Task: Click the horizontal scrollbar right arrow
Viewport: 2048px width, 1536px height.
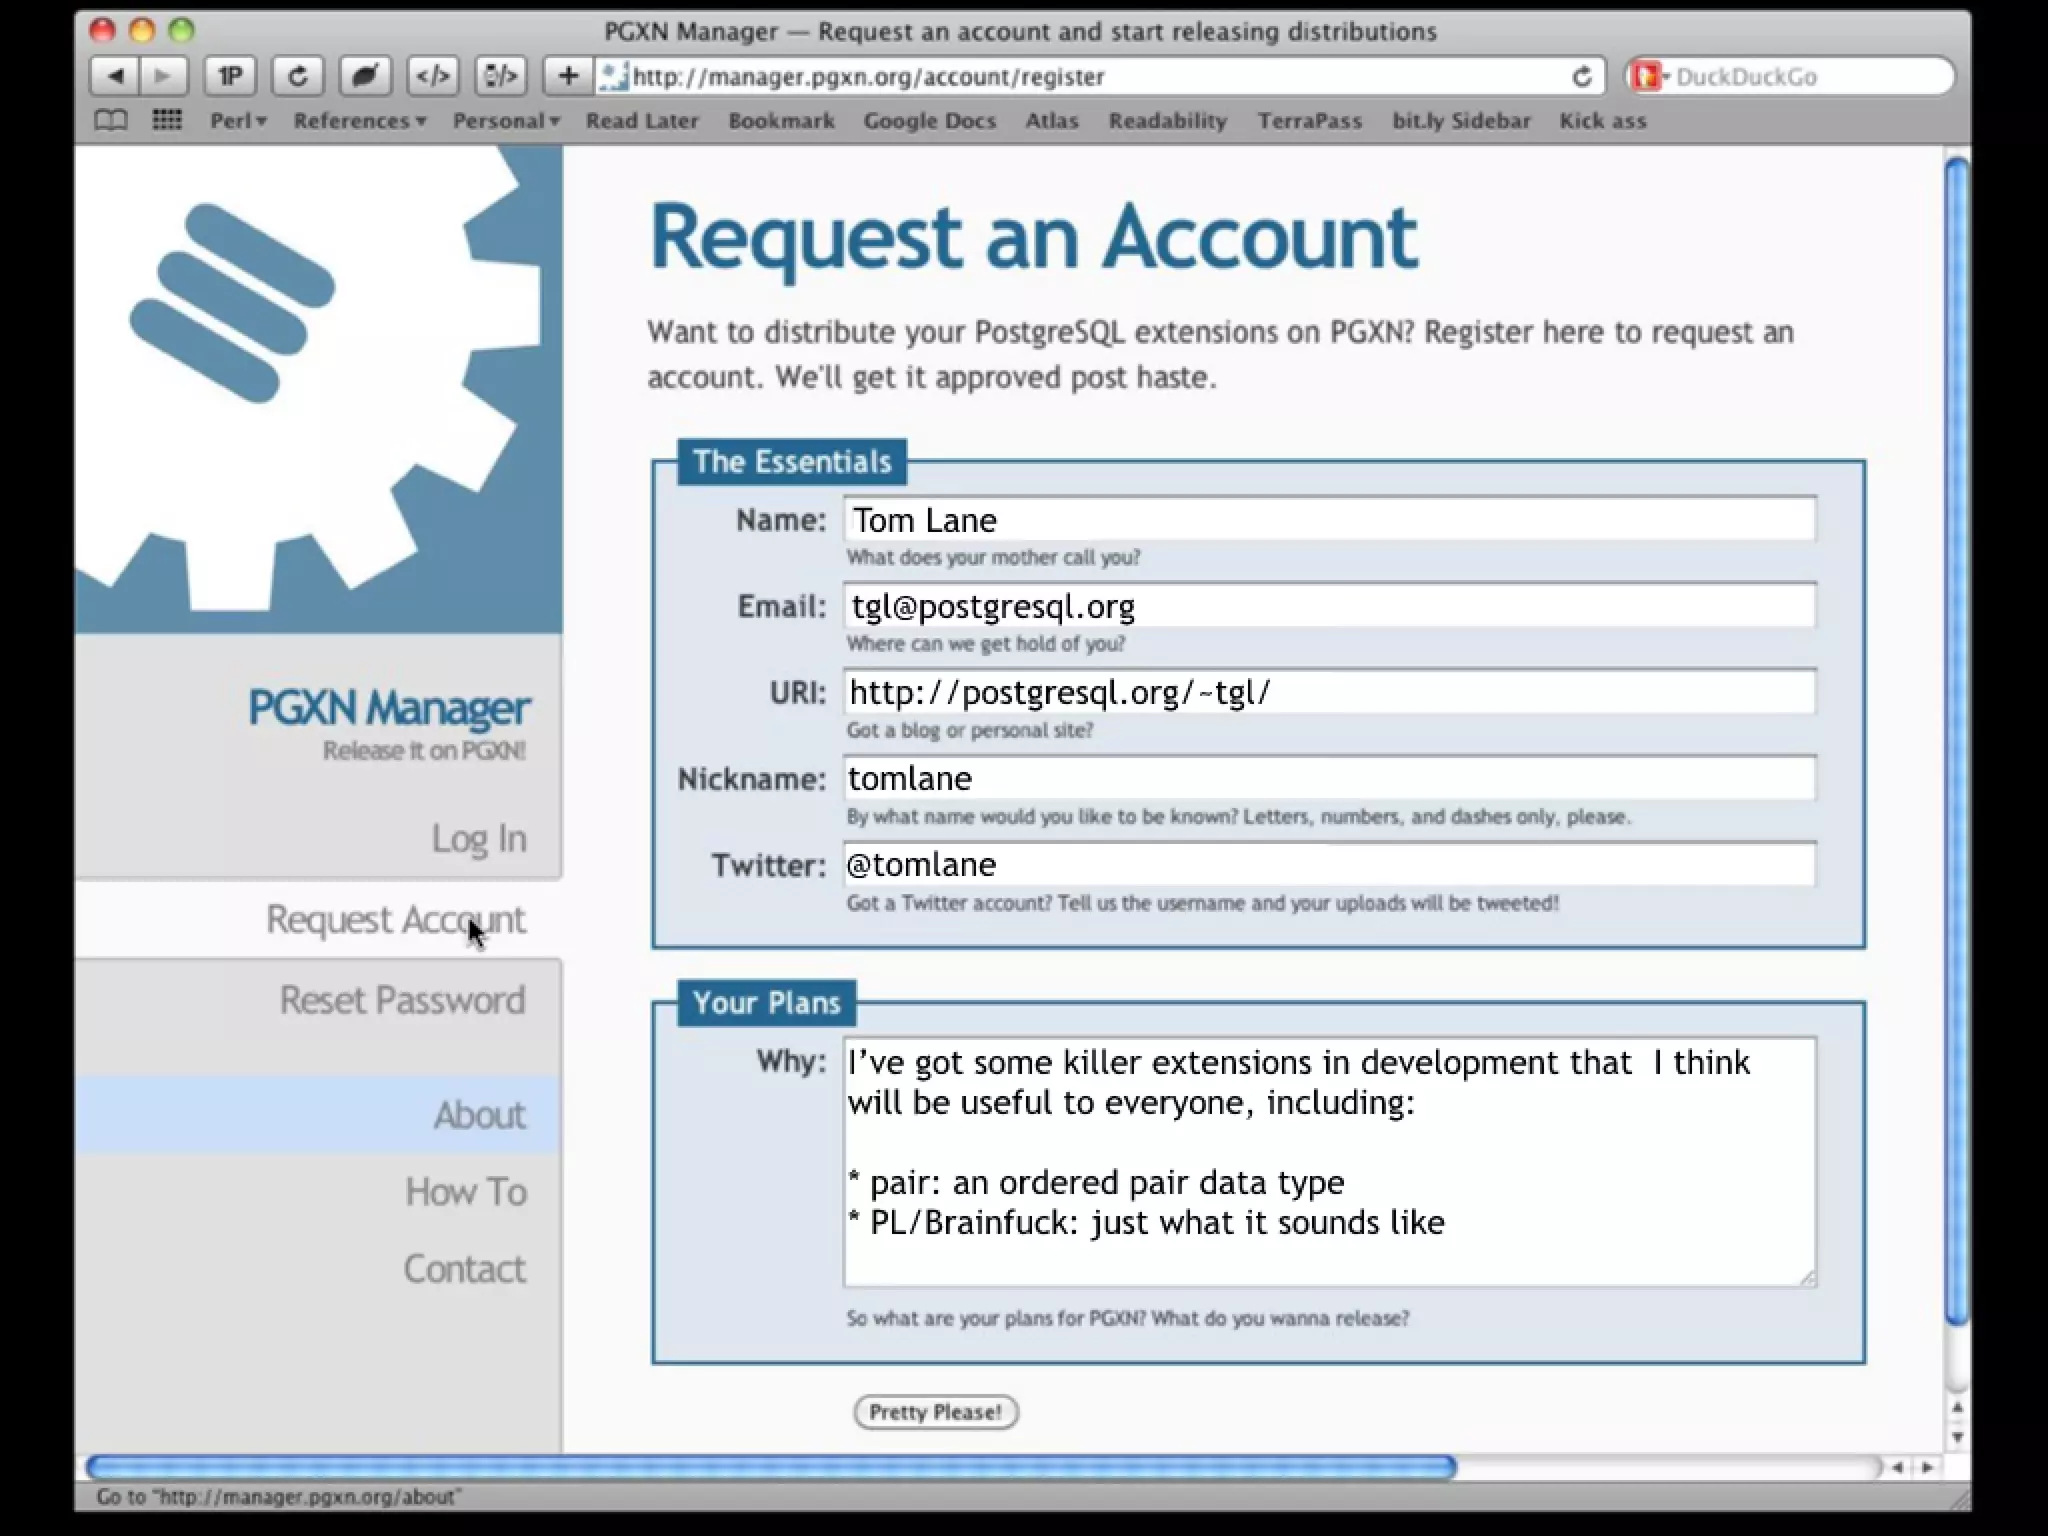Action: (x=1927, y=1467)
